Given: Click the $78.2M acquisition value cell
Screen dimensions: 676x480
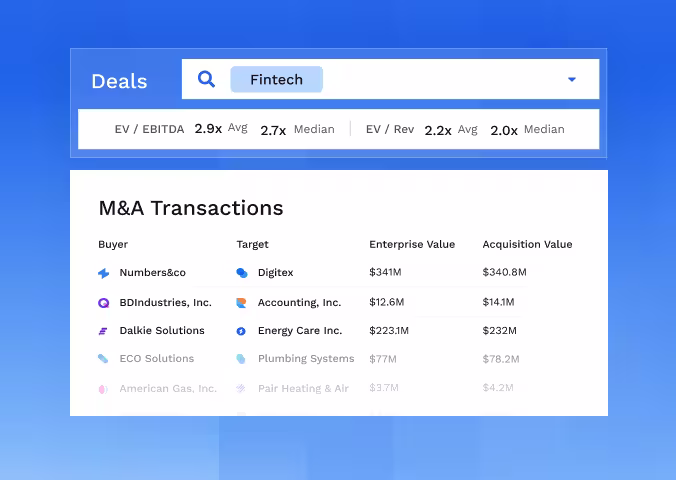Looking at the screenshot, I should [x=501, y=359].
